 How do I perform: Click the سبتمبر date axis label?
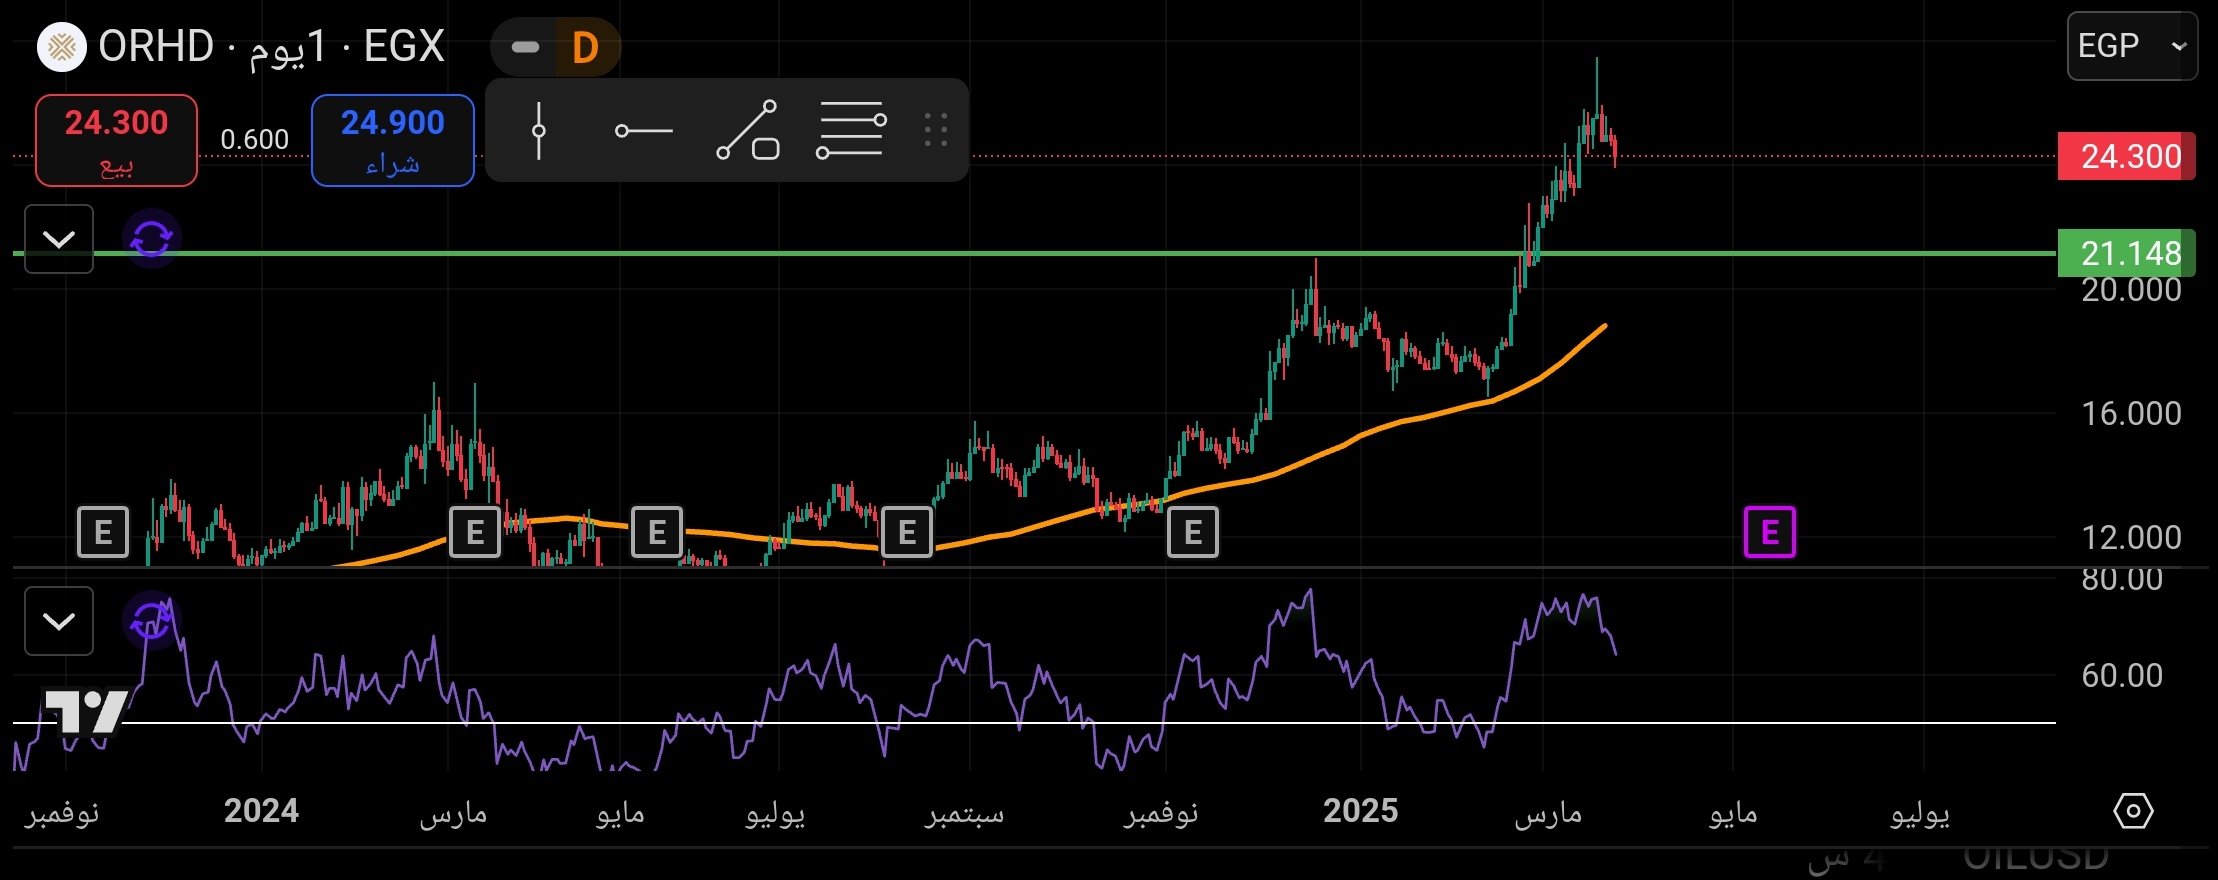(x=964, y=813)
